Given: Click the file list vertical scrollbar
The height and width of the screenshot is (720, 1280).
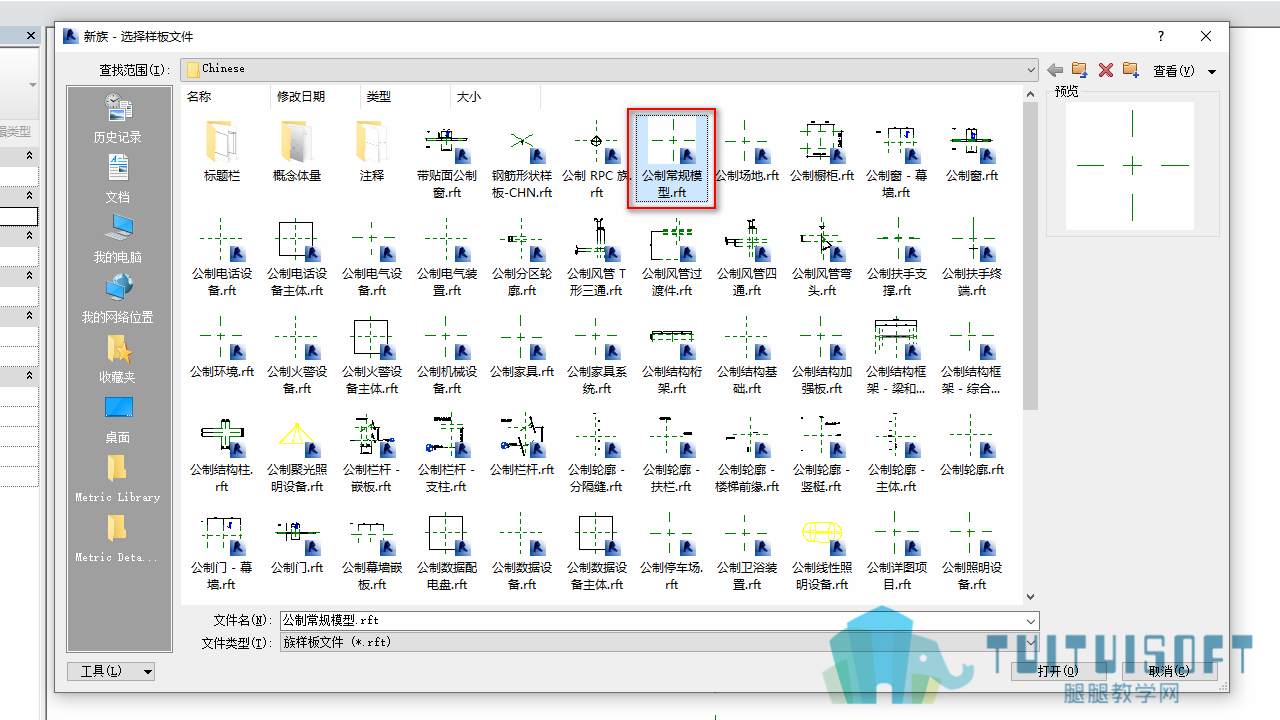Looking at the screenshot, I should [1031, 254].
